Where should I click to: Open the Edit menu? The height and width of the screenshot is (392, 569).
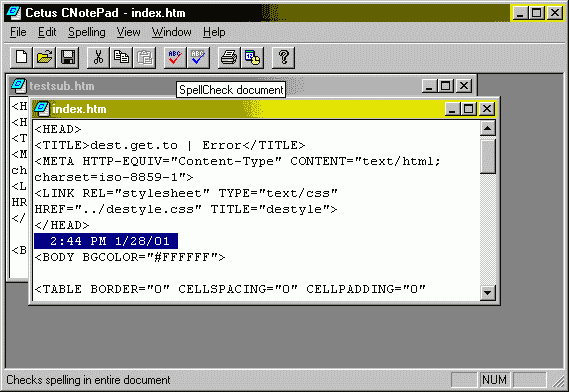pos(47,32)
